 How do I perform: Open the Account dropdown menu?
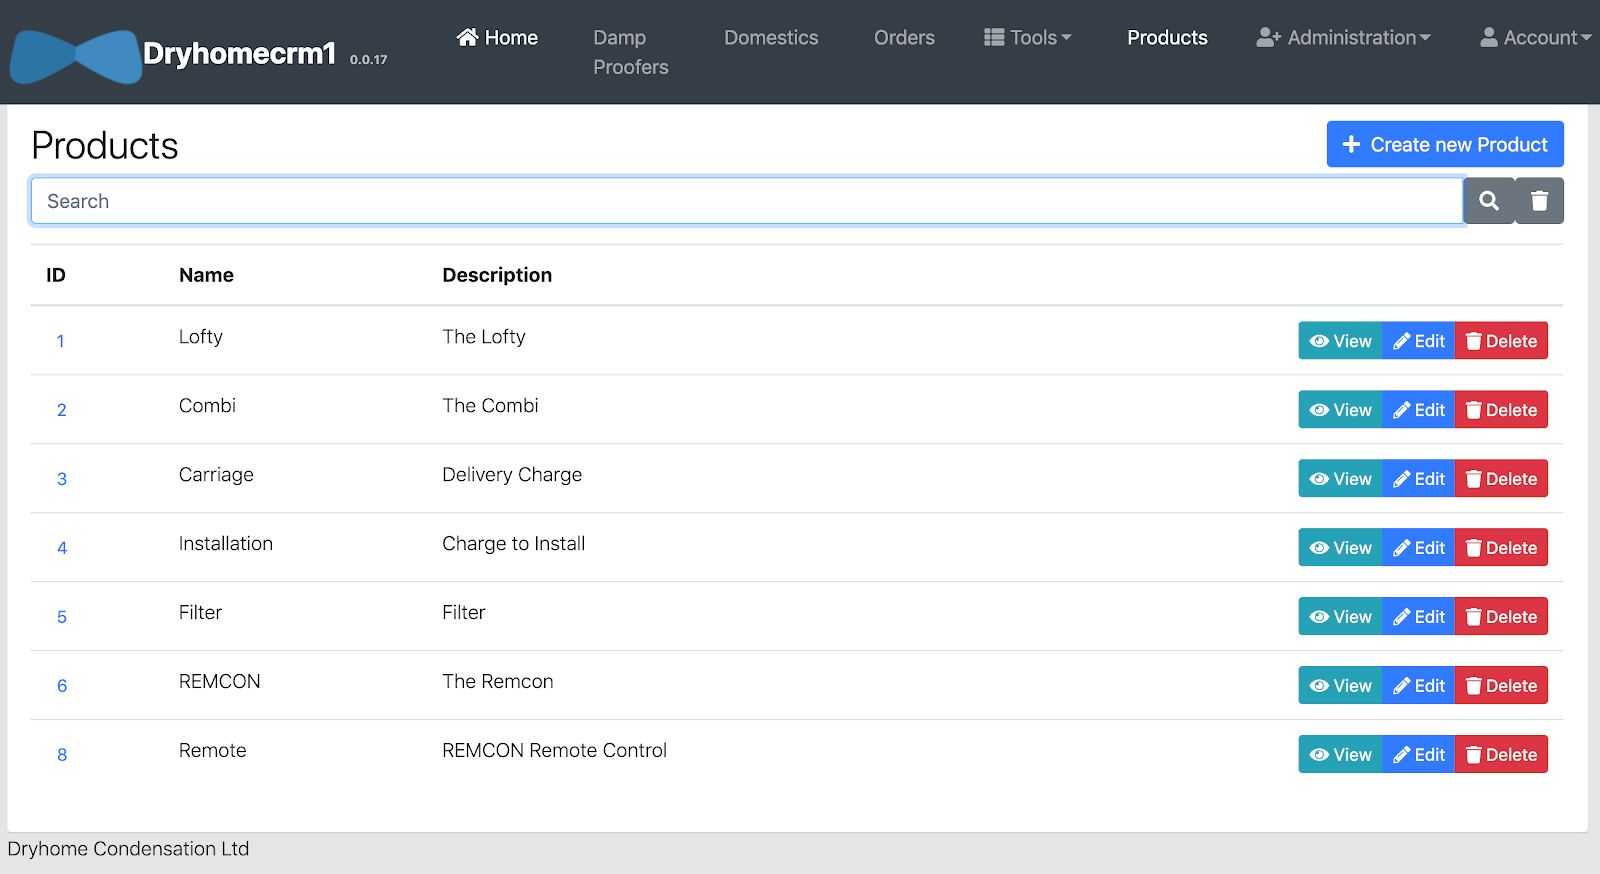pos(1534,38)
